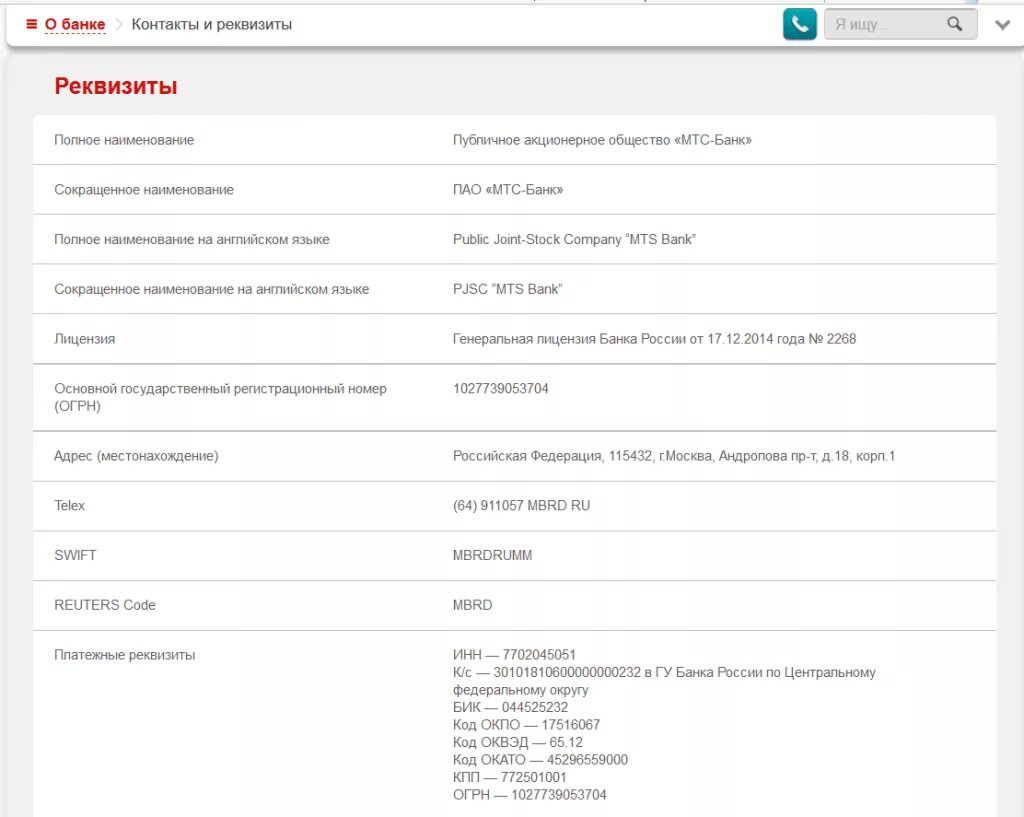Focus the Я ищу search field
The image size is (1024, 817).
pos(900,24)
